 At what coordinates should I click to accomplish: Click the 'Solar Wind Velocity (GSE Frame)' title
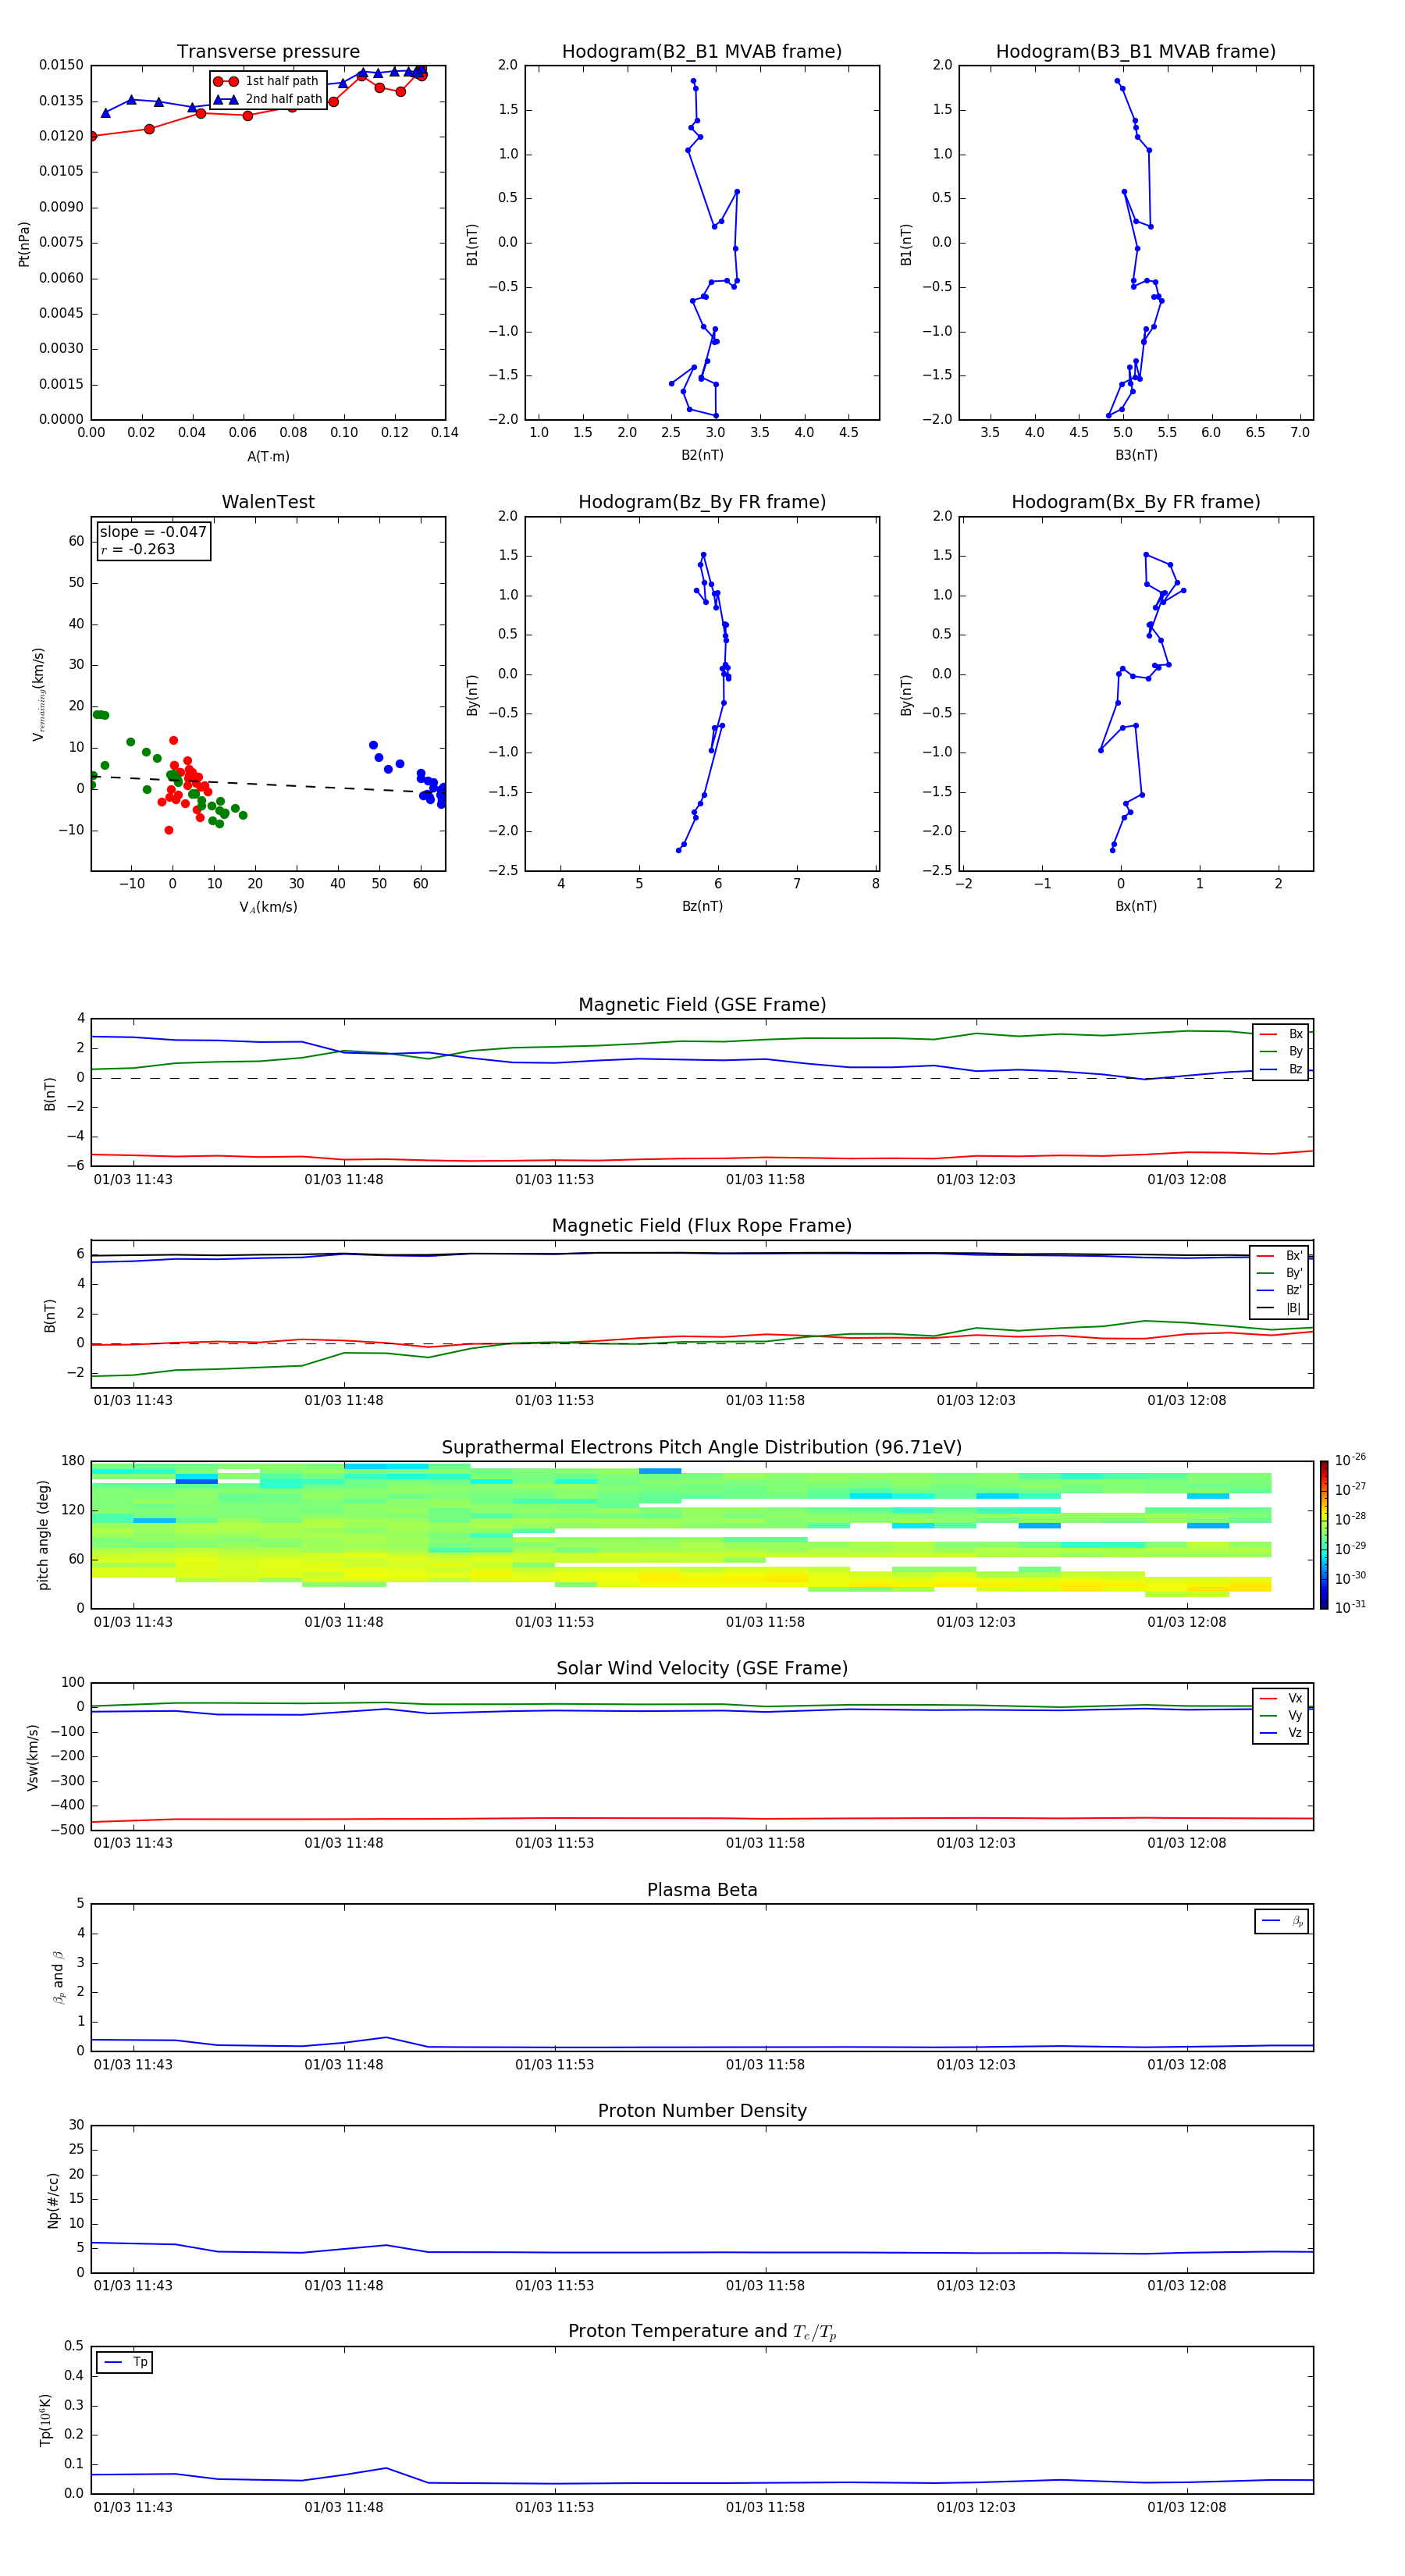coord(702,1669)
